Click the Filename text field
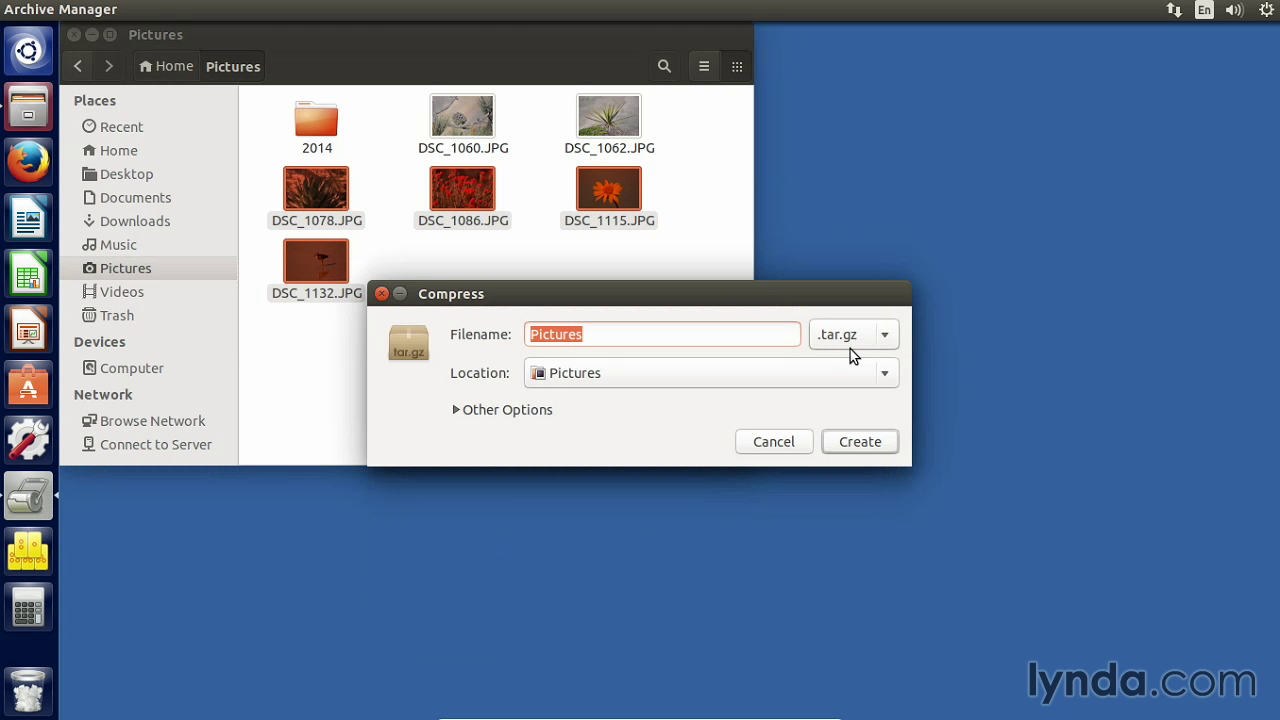1280x720 pixels. [x=663, y=334]
